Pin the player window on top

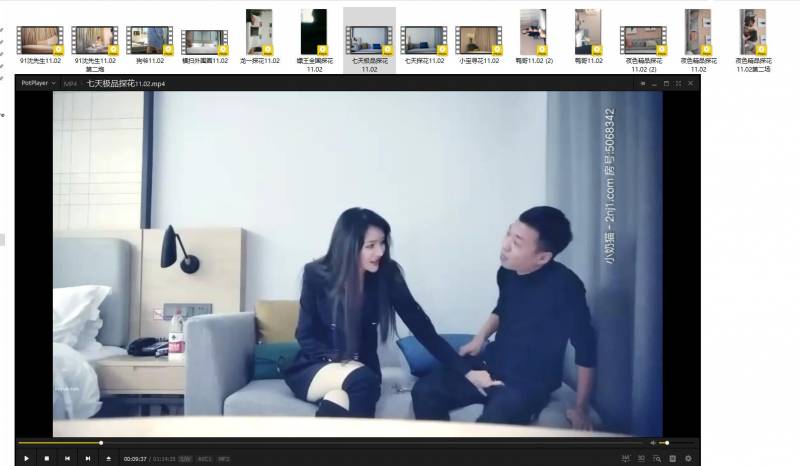tap(643, 84)
